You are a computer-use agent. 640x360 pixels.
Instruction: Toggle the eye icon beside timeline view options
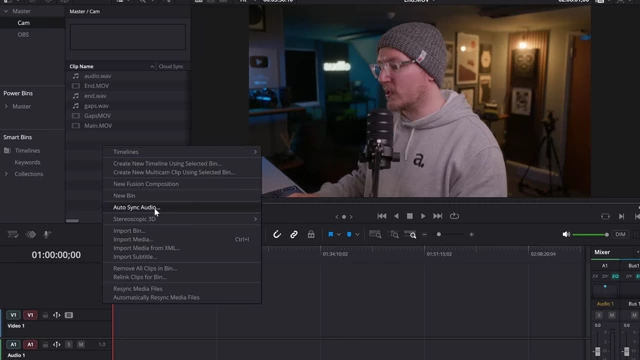click(x=31, y=234)
